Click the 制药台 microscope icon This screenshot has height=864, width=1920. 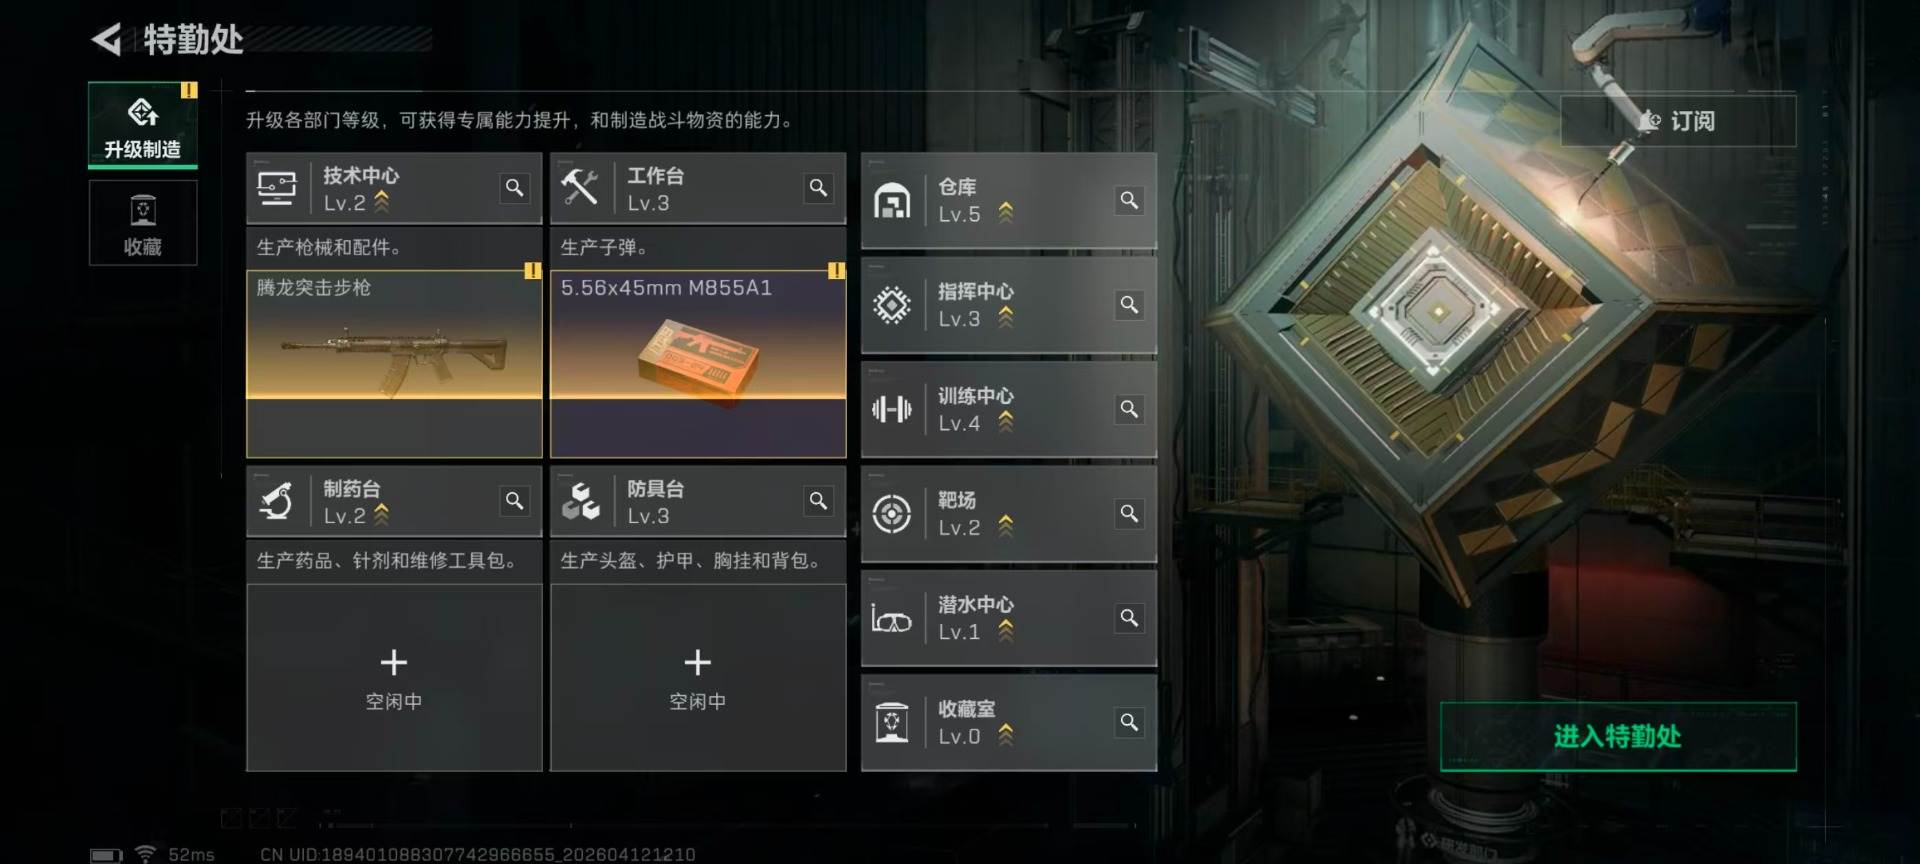(277, 501)
